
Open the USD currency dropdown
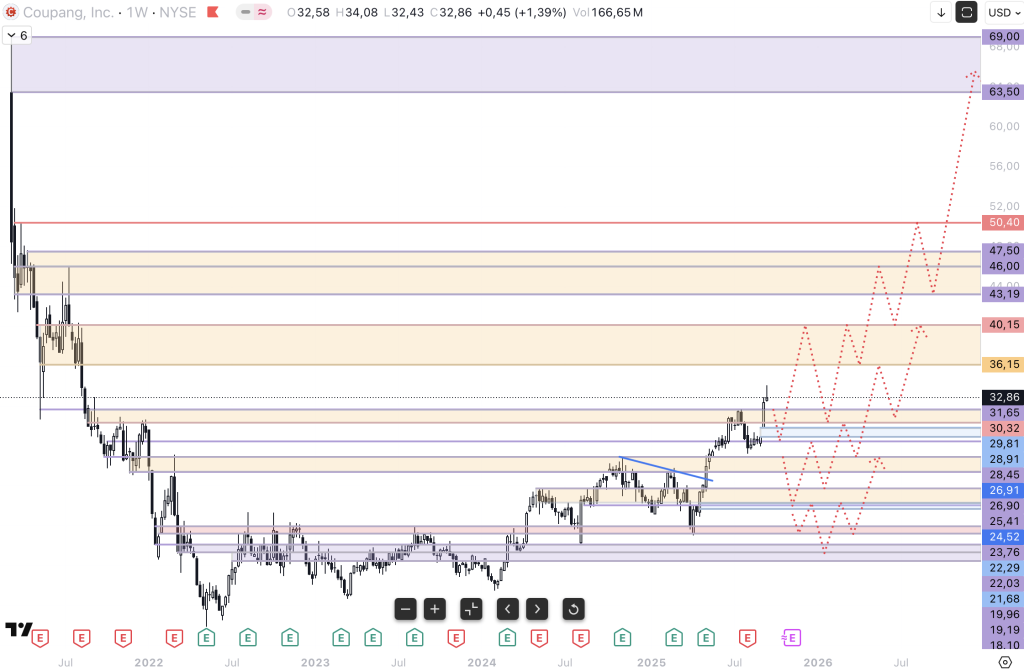(1002, 12)
